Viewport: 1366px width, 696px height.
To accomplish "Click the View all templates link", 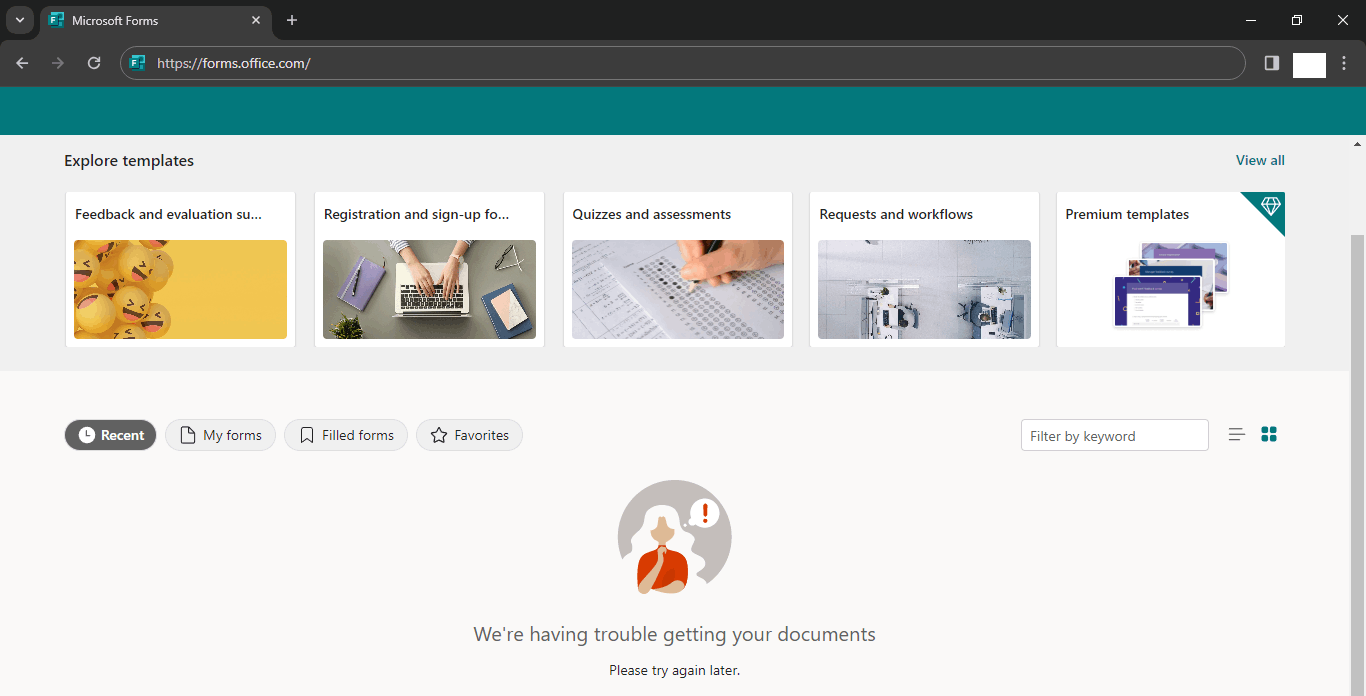I will [1259, 160].
